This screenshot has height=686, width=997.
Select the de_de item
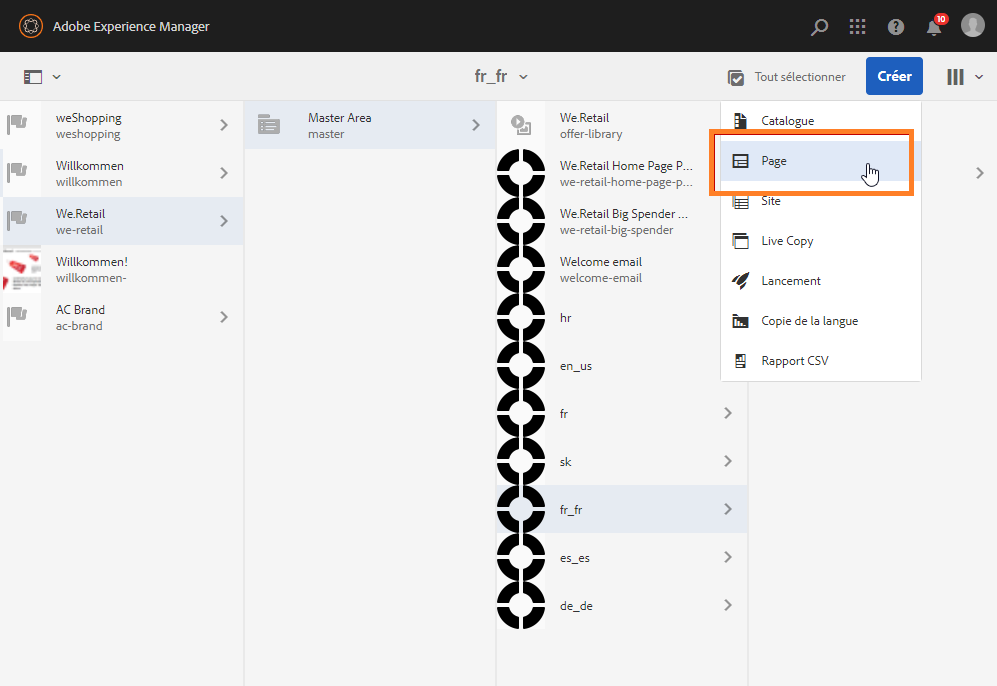(622, 605)
